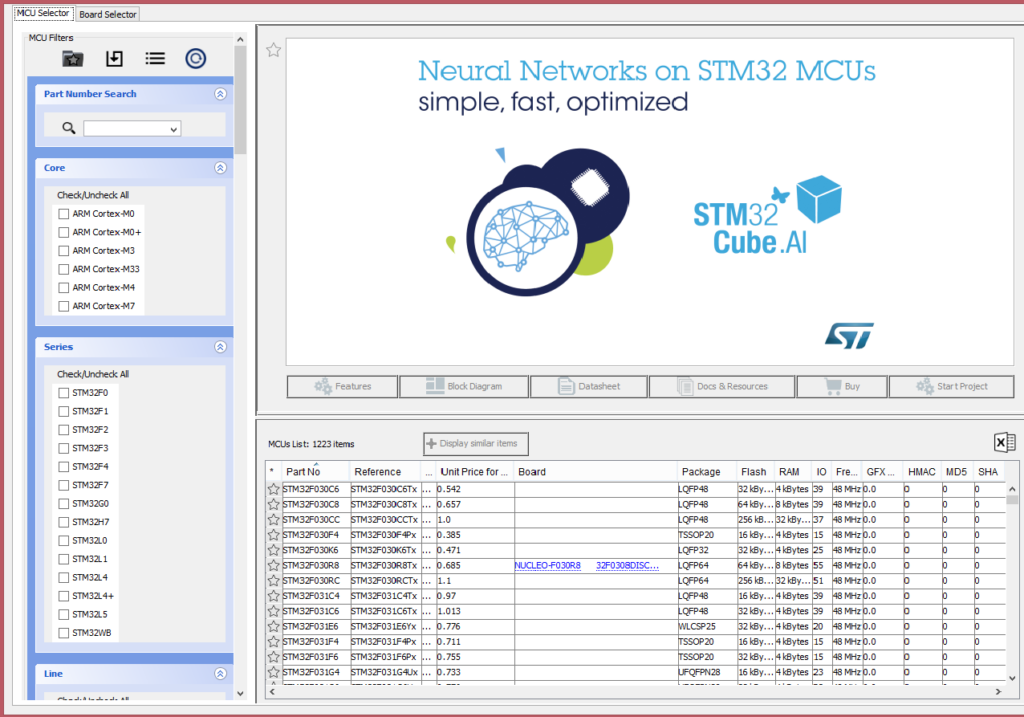Click the favorite star beside the banner
This screenshot has height=717, width=1024.
[273, 50]
